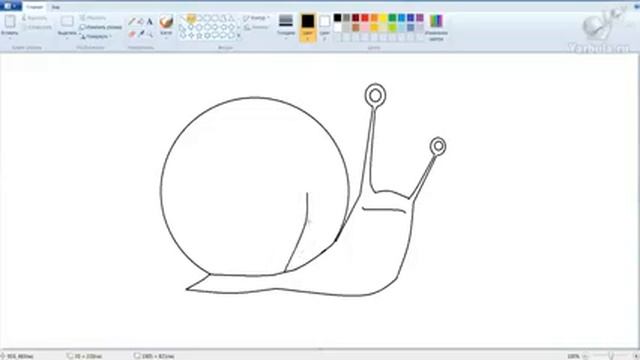640x360 pixels.
Task: Open the Edit colors dialog
Action: 436,27
